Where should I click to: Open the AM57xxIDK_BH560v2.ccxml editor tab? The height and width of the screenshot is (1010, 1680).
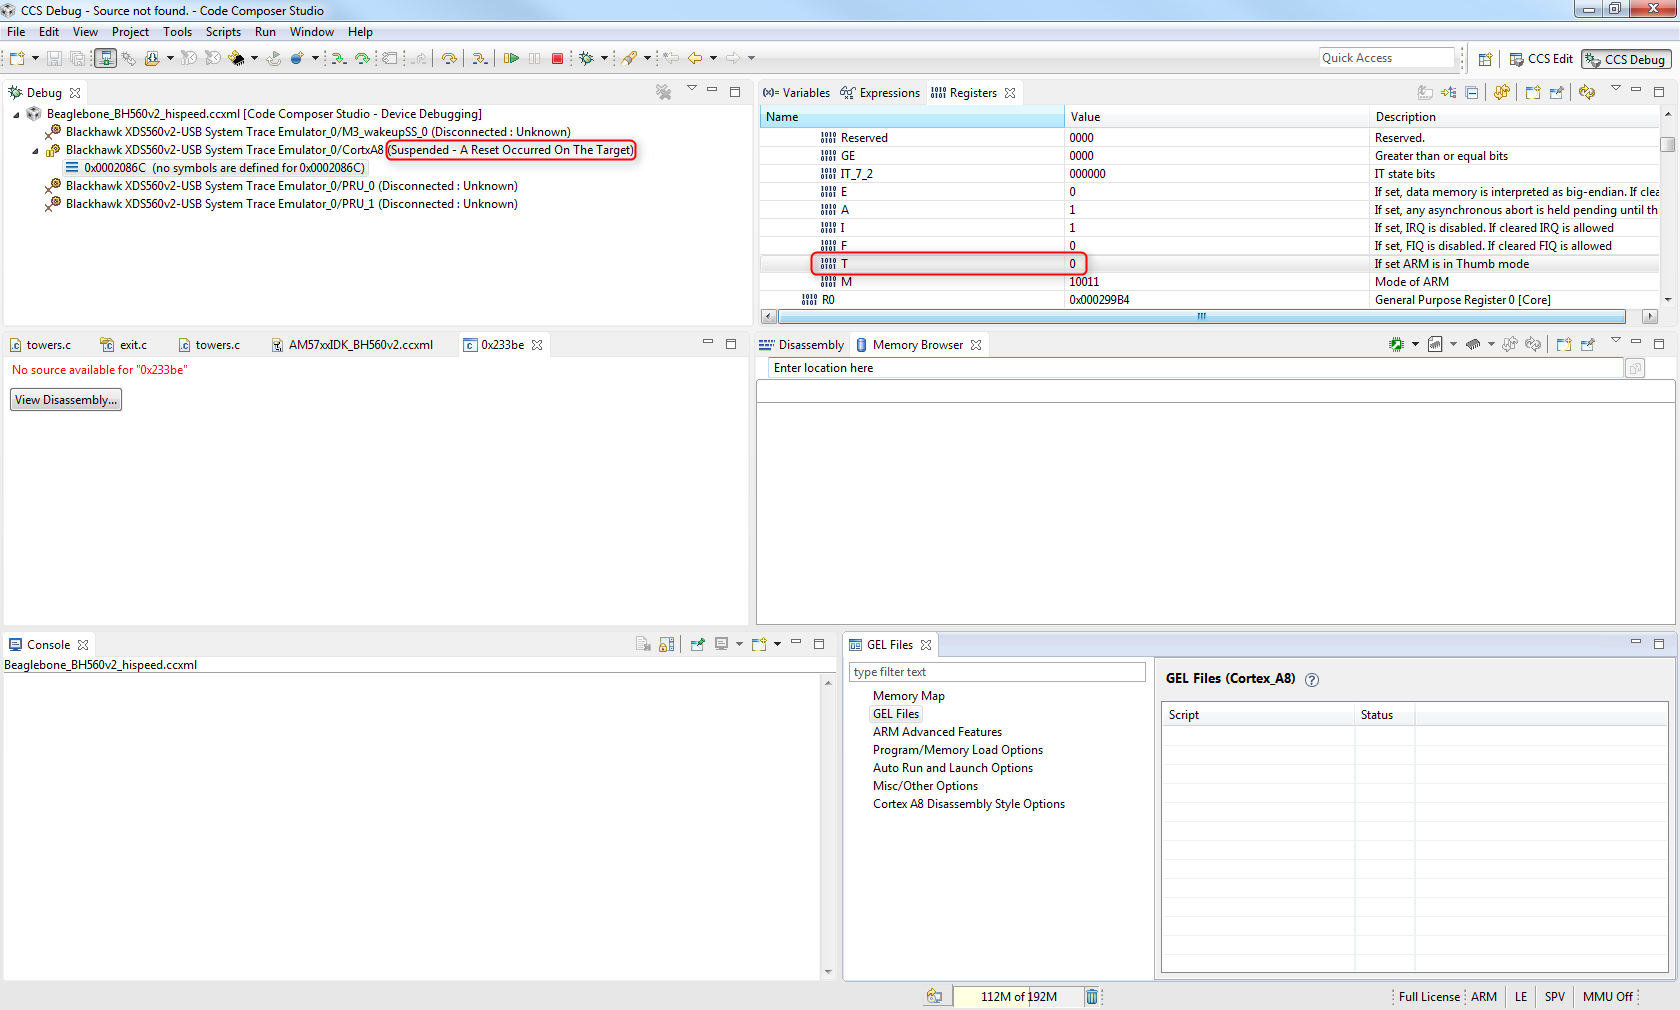[x=352, y=345]
